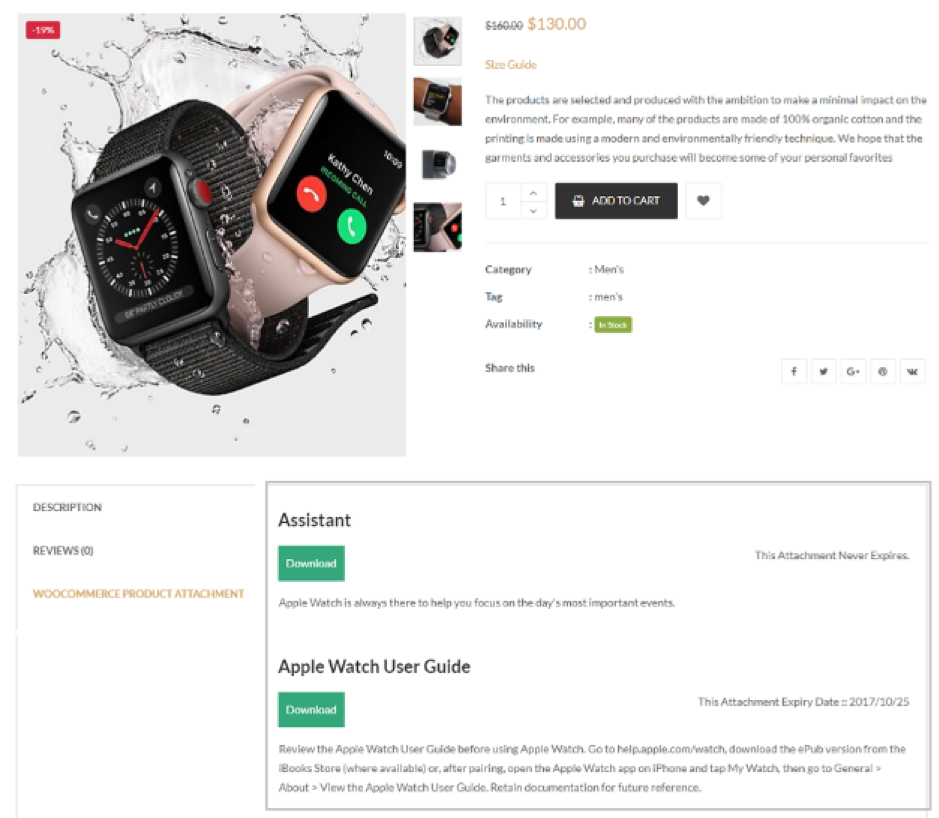Open the Men's category link

pos(609,269)
